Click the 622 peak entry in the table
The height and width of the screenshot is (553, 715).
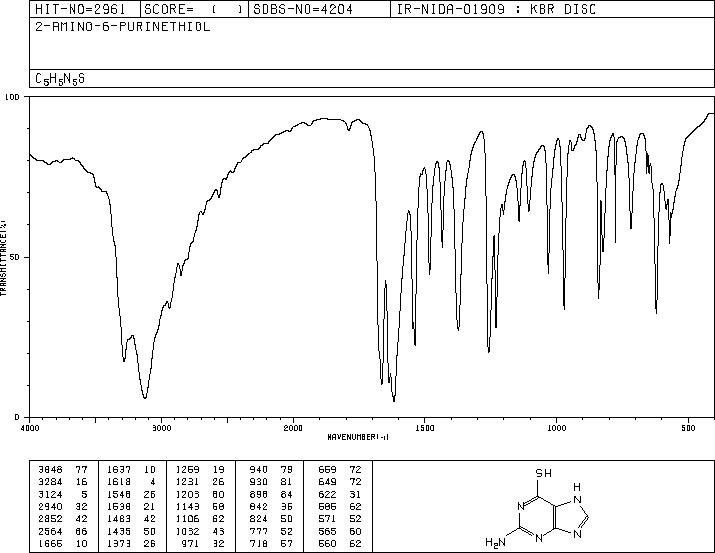pyautogui.click(x=340, y=494)
